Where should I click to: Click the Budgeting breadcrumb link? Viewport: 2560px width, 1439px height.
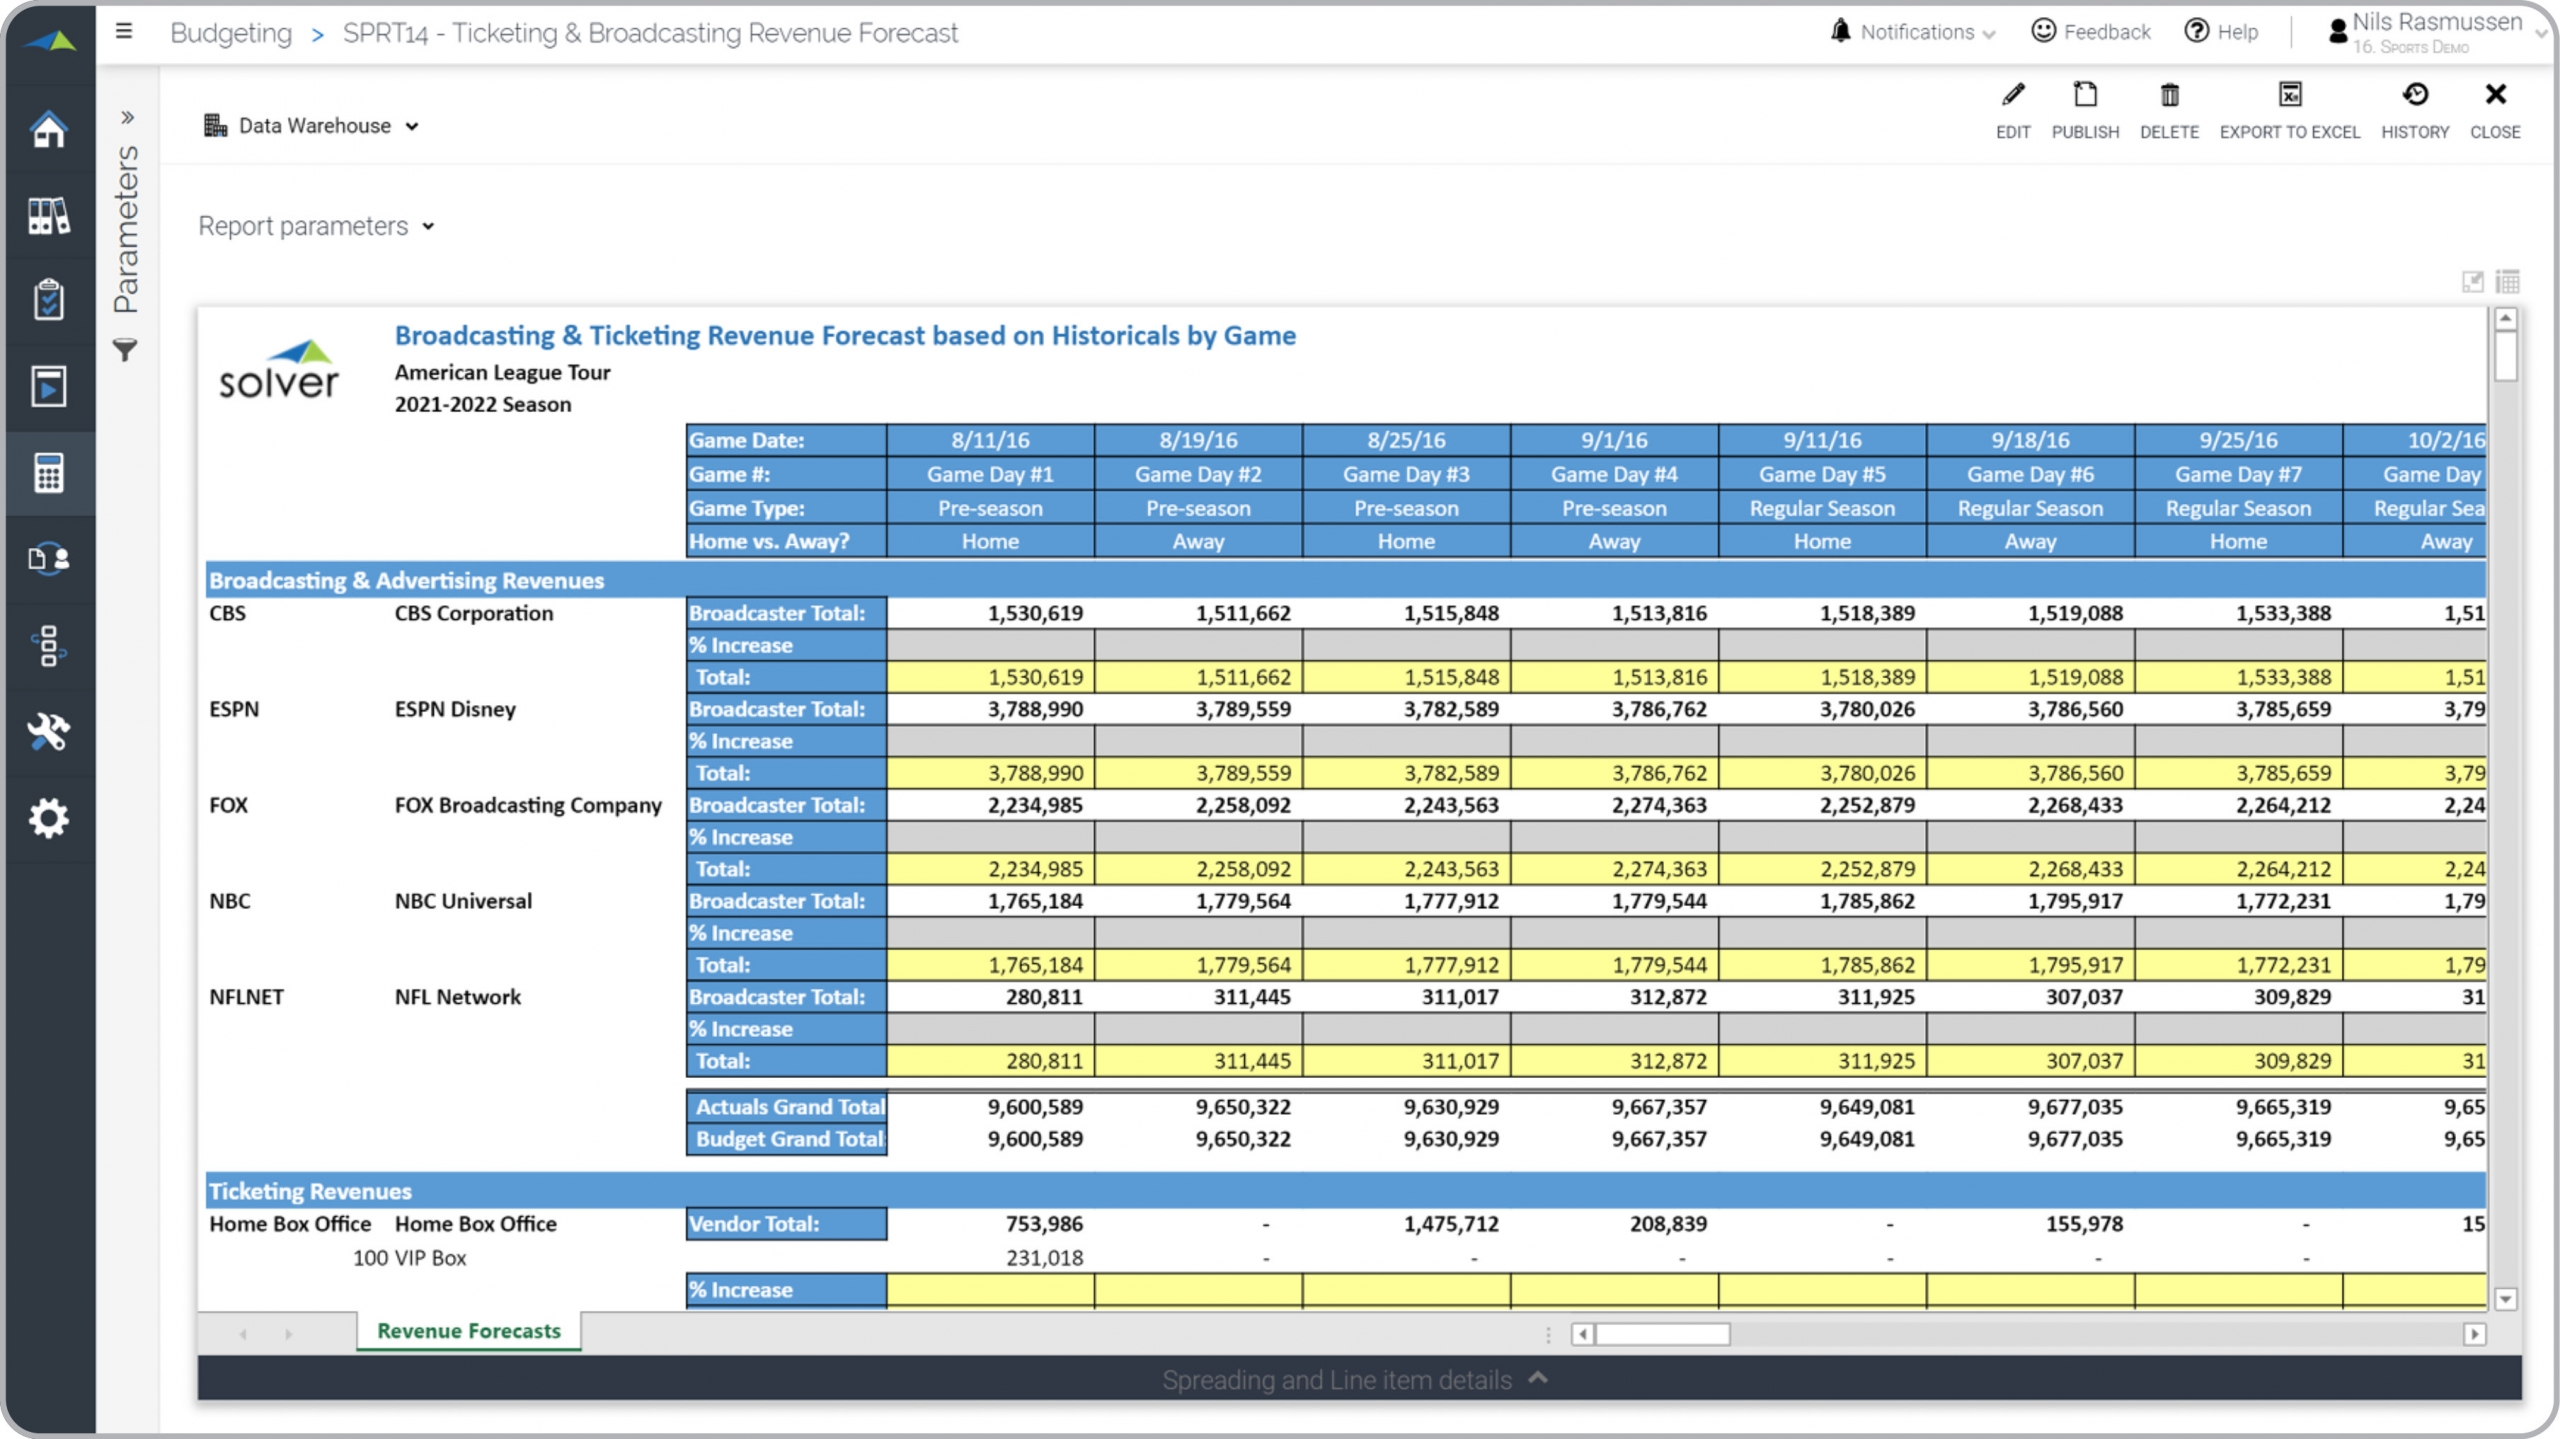pyautogui.click(x=231, y=33)
